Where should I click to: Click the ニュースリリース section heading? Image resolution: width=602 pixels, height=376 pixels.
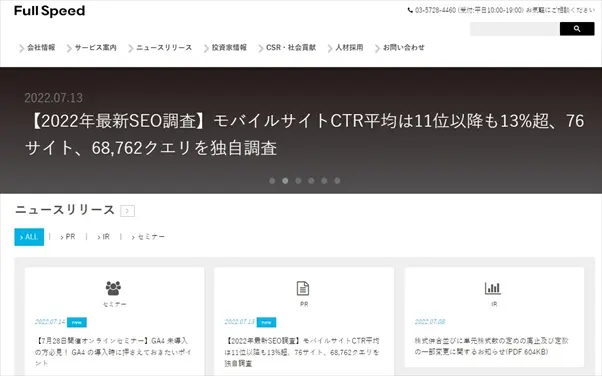pos(65,210)
